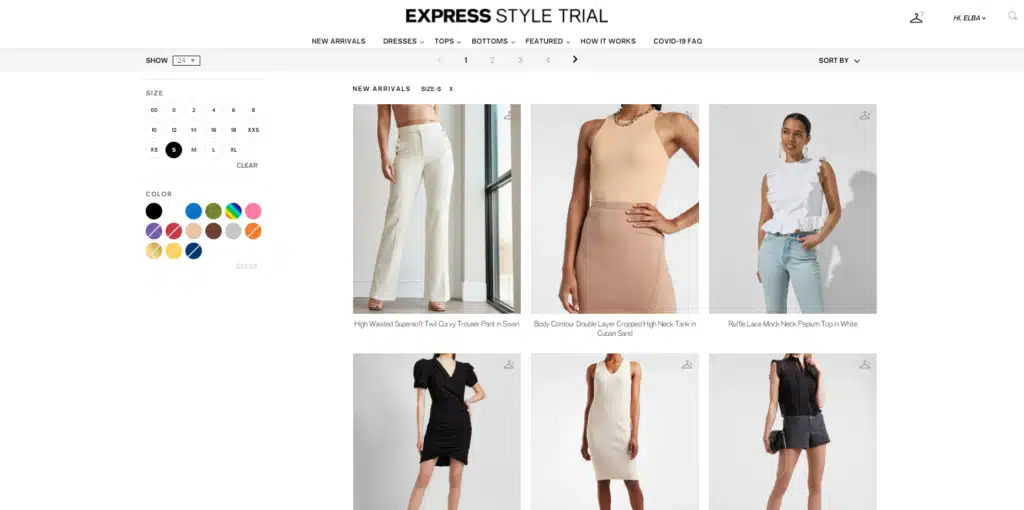Screen dimensions: 1024x510
Task: Open the Show 24 items dropdown
Action: (186, 61)
